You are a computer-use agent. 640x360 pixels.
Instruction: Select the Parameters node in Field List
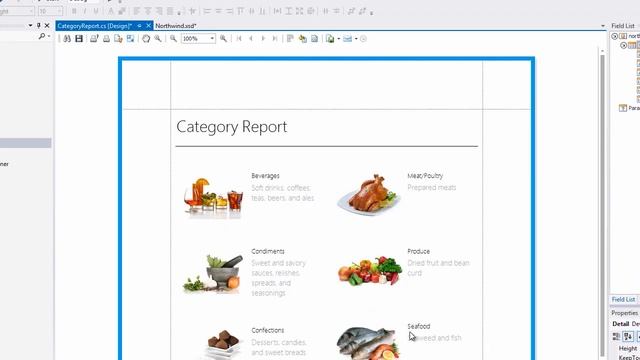pos(629,108)
